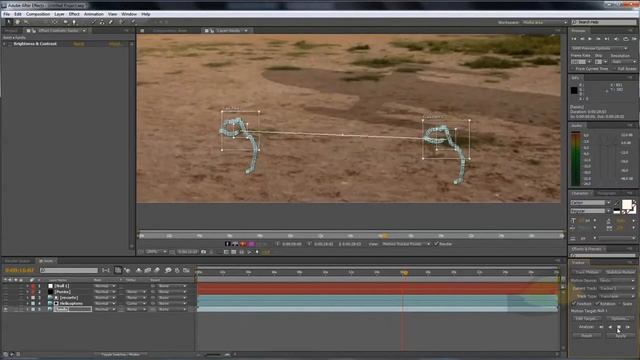Toggle From Current Time checkbox
Image resolution: width=640 pixels, height=360 pixels.
click(x=573, y=69)
